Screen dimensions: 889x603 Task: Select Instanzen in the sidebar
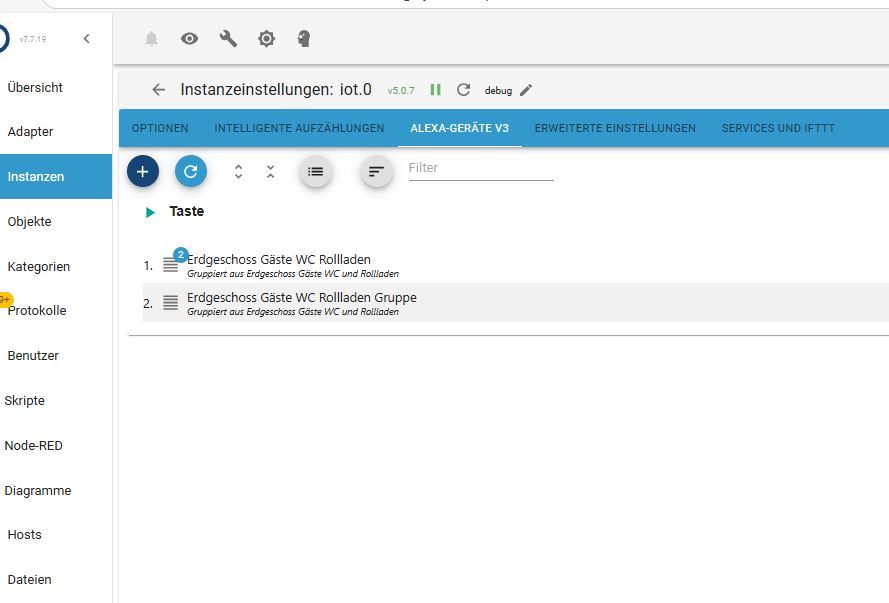tap(56, 176)
